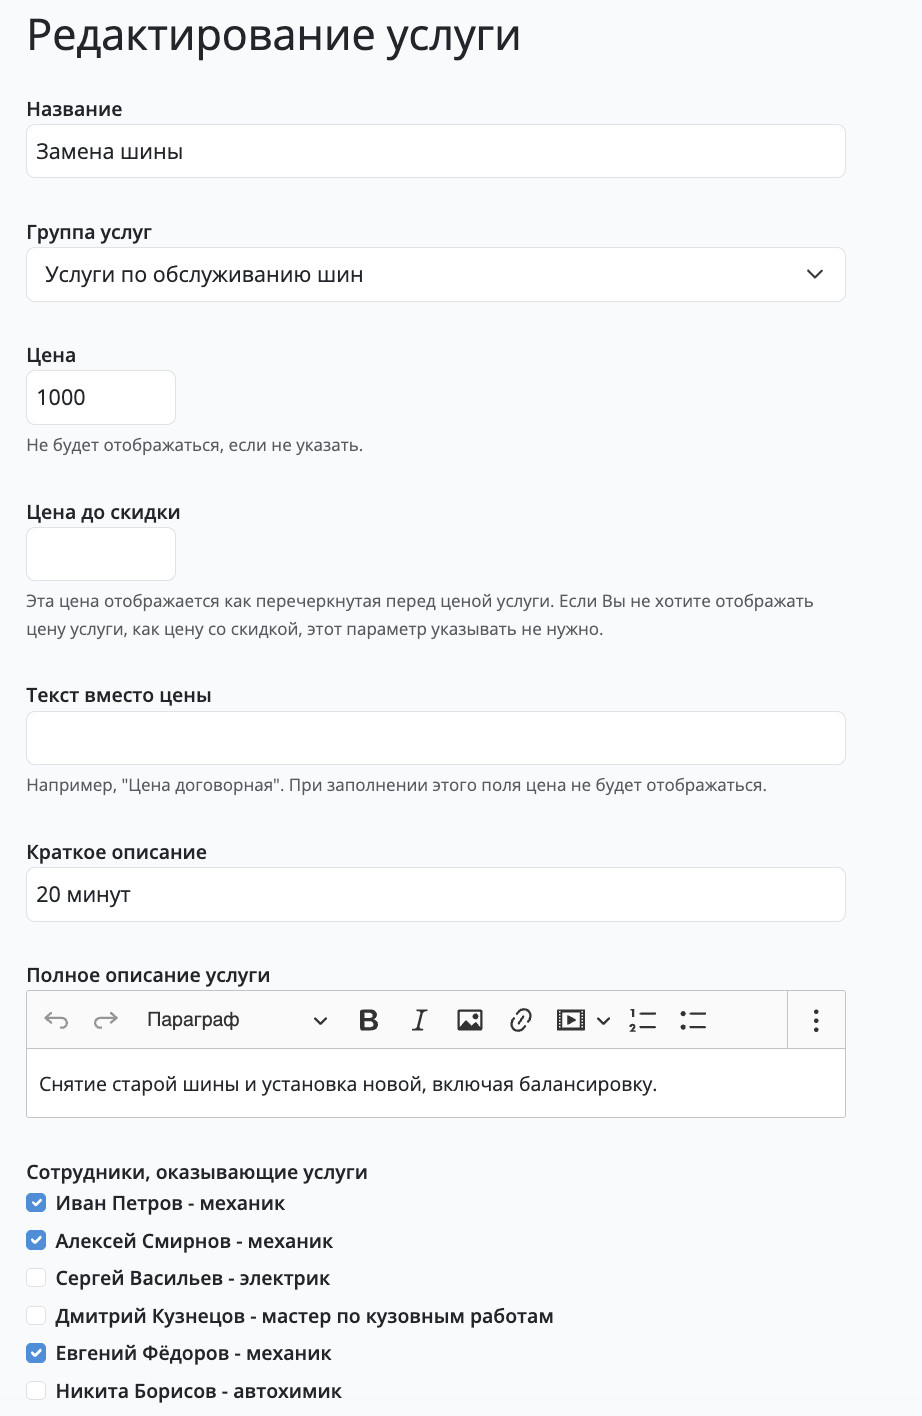The width and height of the screenshot is (922, 1416).
Task: Uncheck Иван Петров - механик
Action: click(36, 1203)
